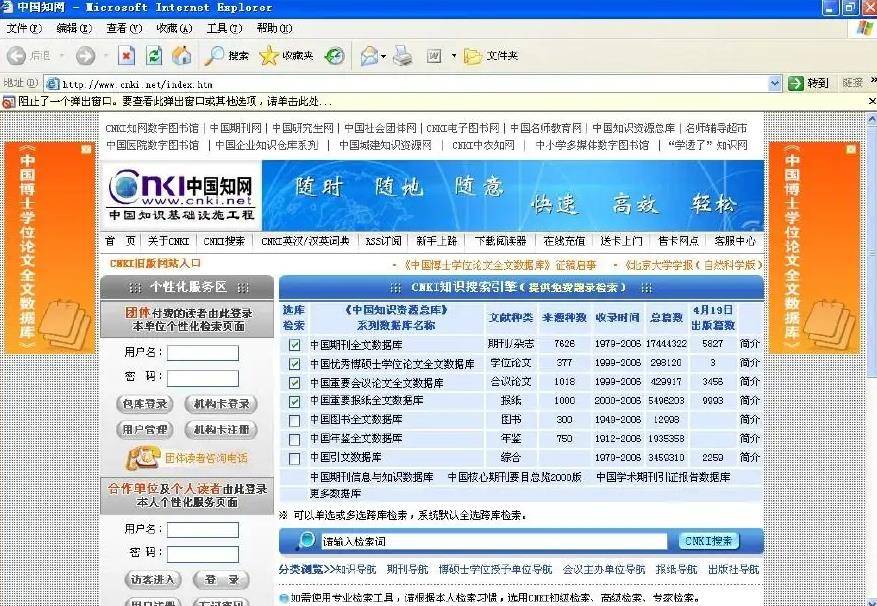Open the Search magnifier toolbar icon
The height and width of the screenshot is (606, 877).
point(214,55)
